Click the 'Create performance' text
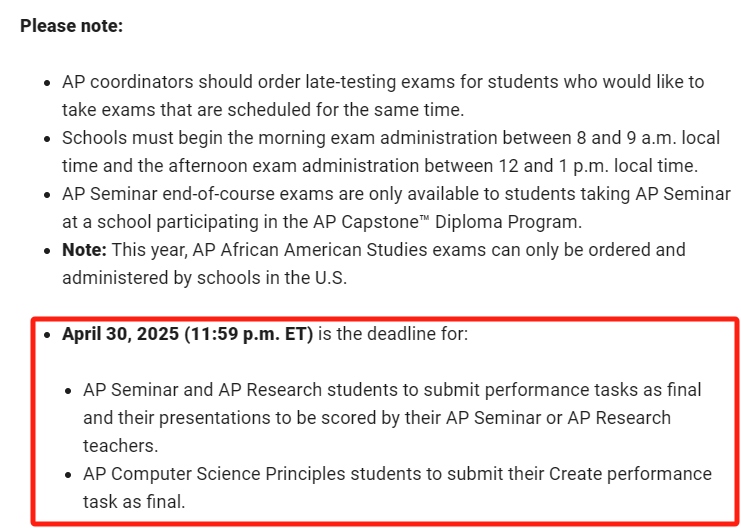Screen dimensions: 741x528 click(631, 474)
